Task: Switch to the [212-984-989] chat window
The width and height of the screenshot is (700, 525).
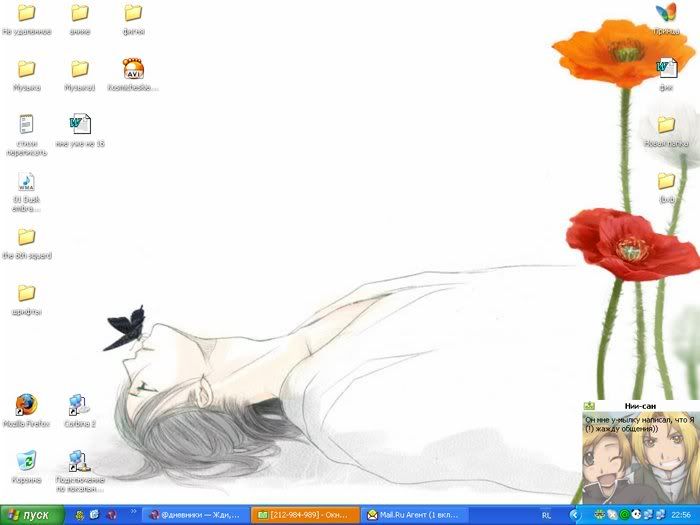Action: point(305,515)
